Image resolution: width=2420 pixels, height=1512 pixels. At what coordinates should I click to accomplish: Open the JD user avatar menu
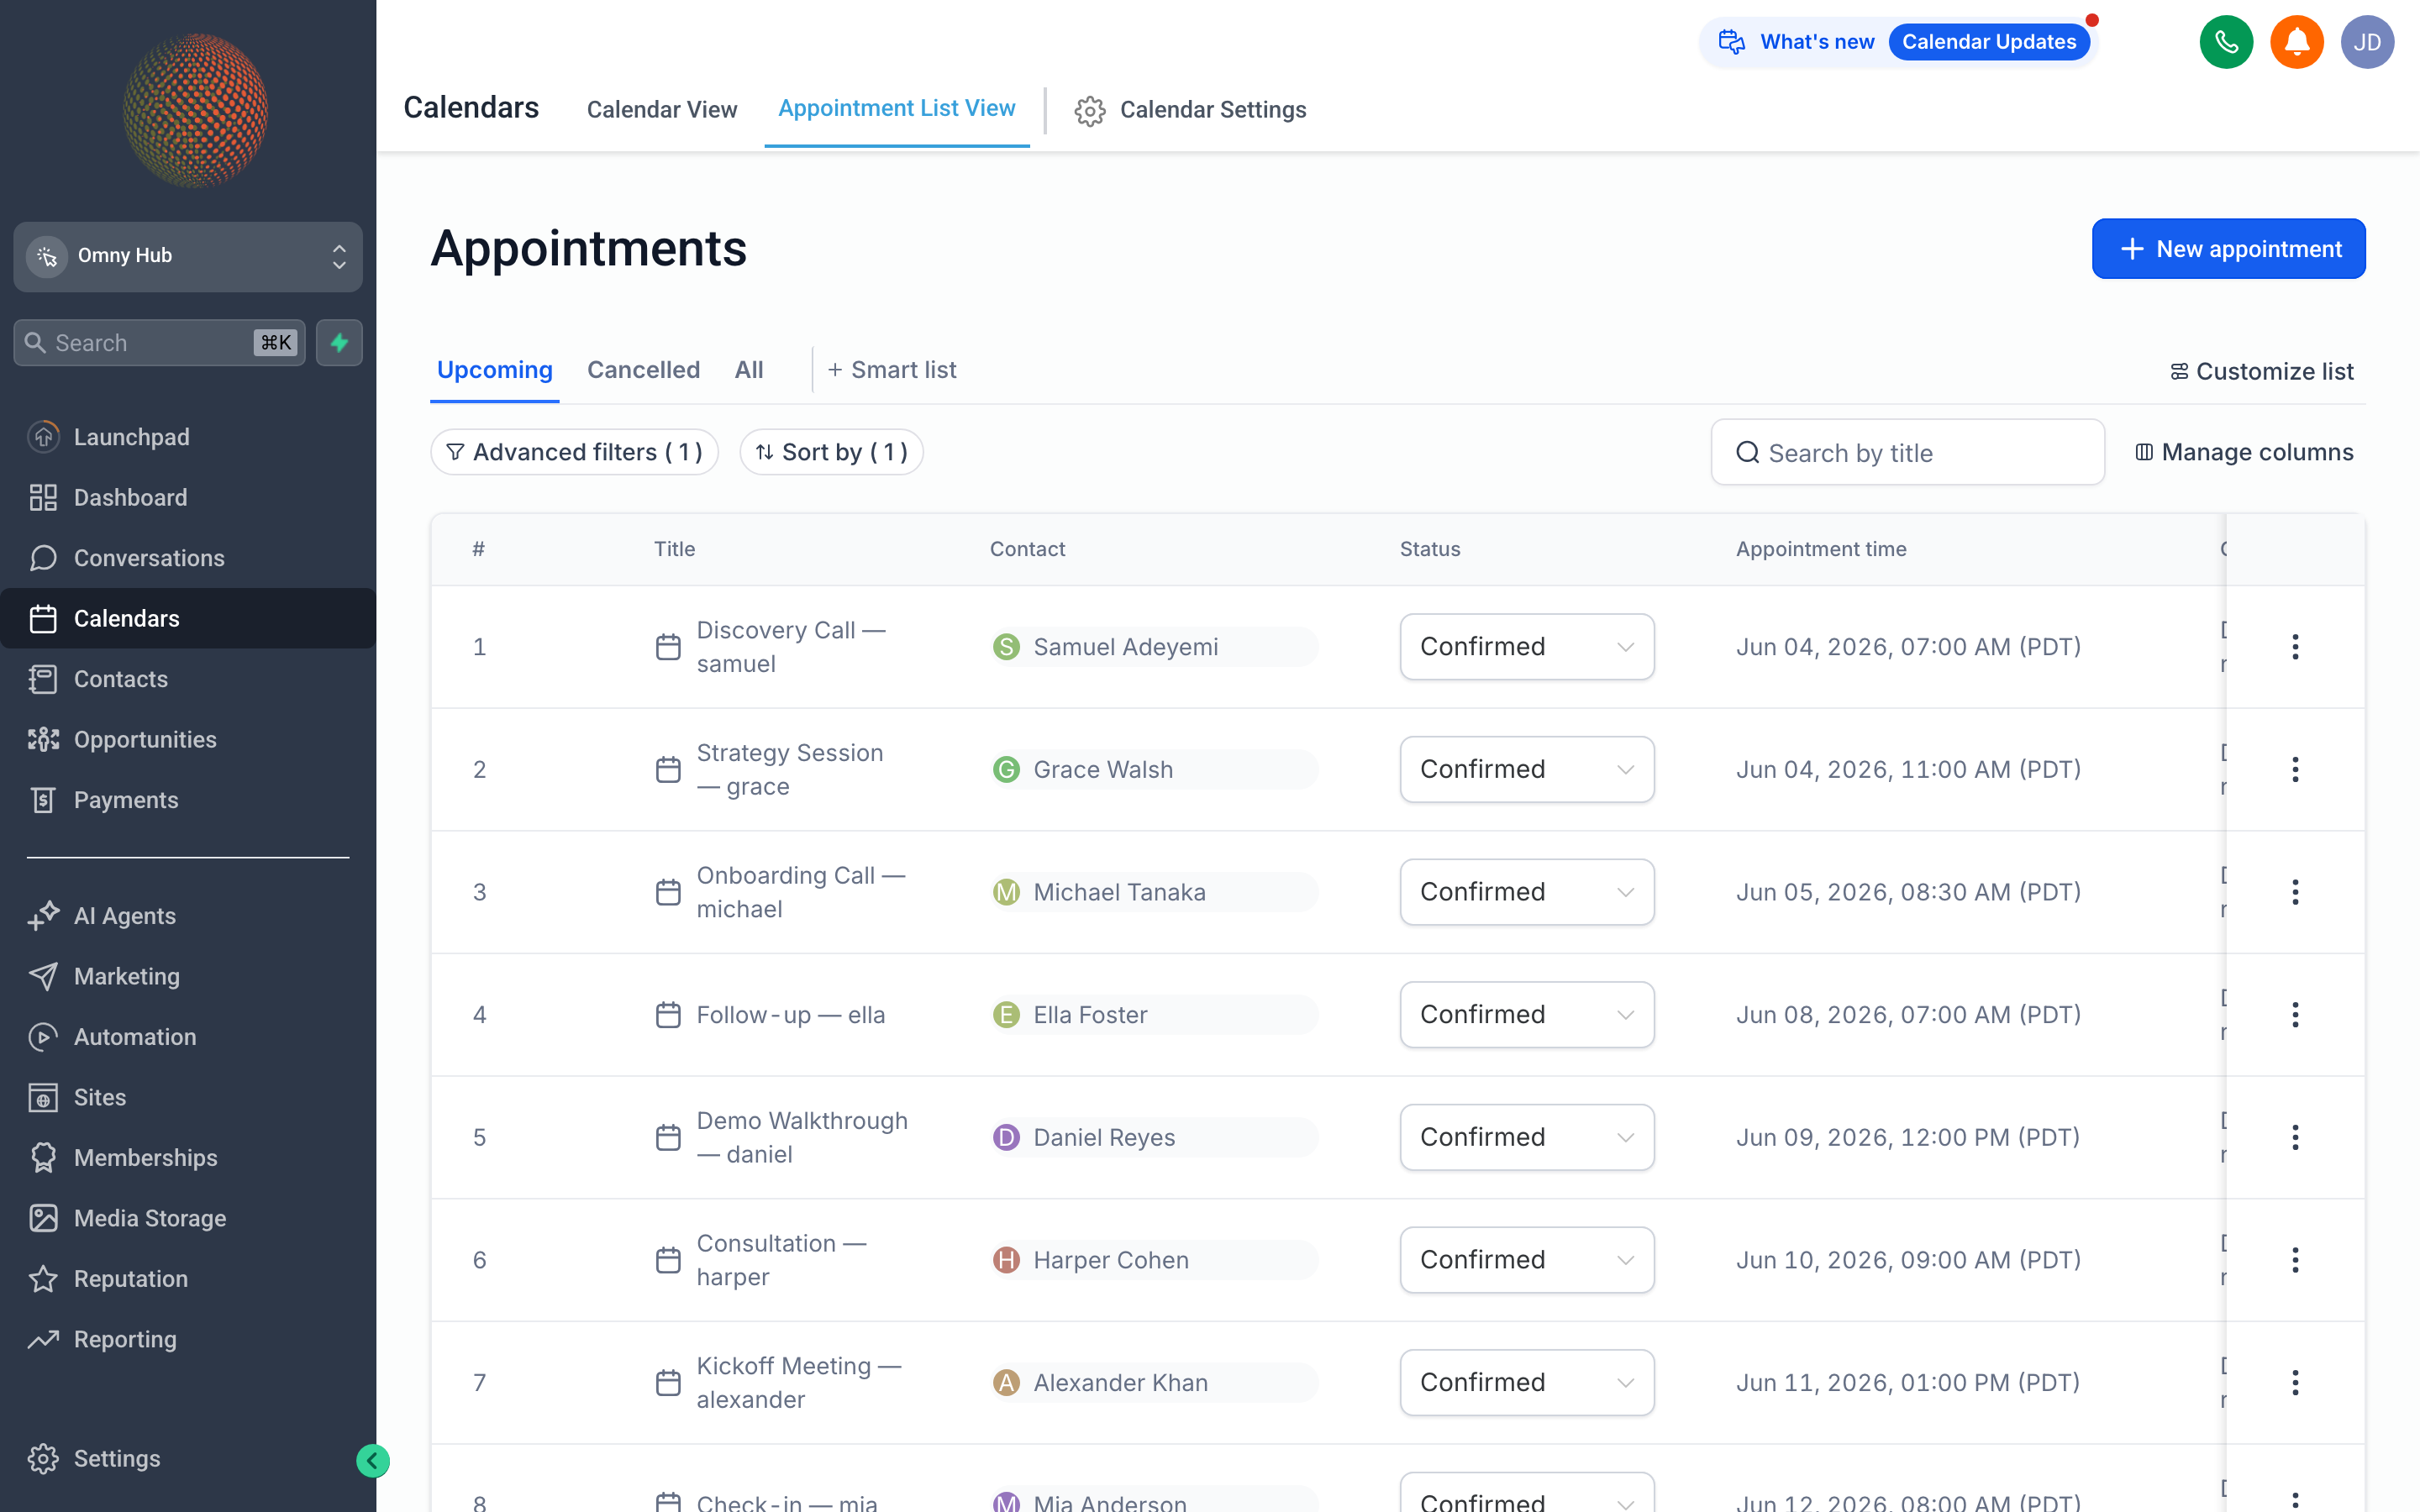pos(2367,42)
